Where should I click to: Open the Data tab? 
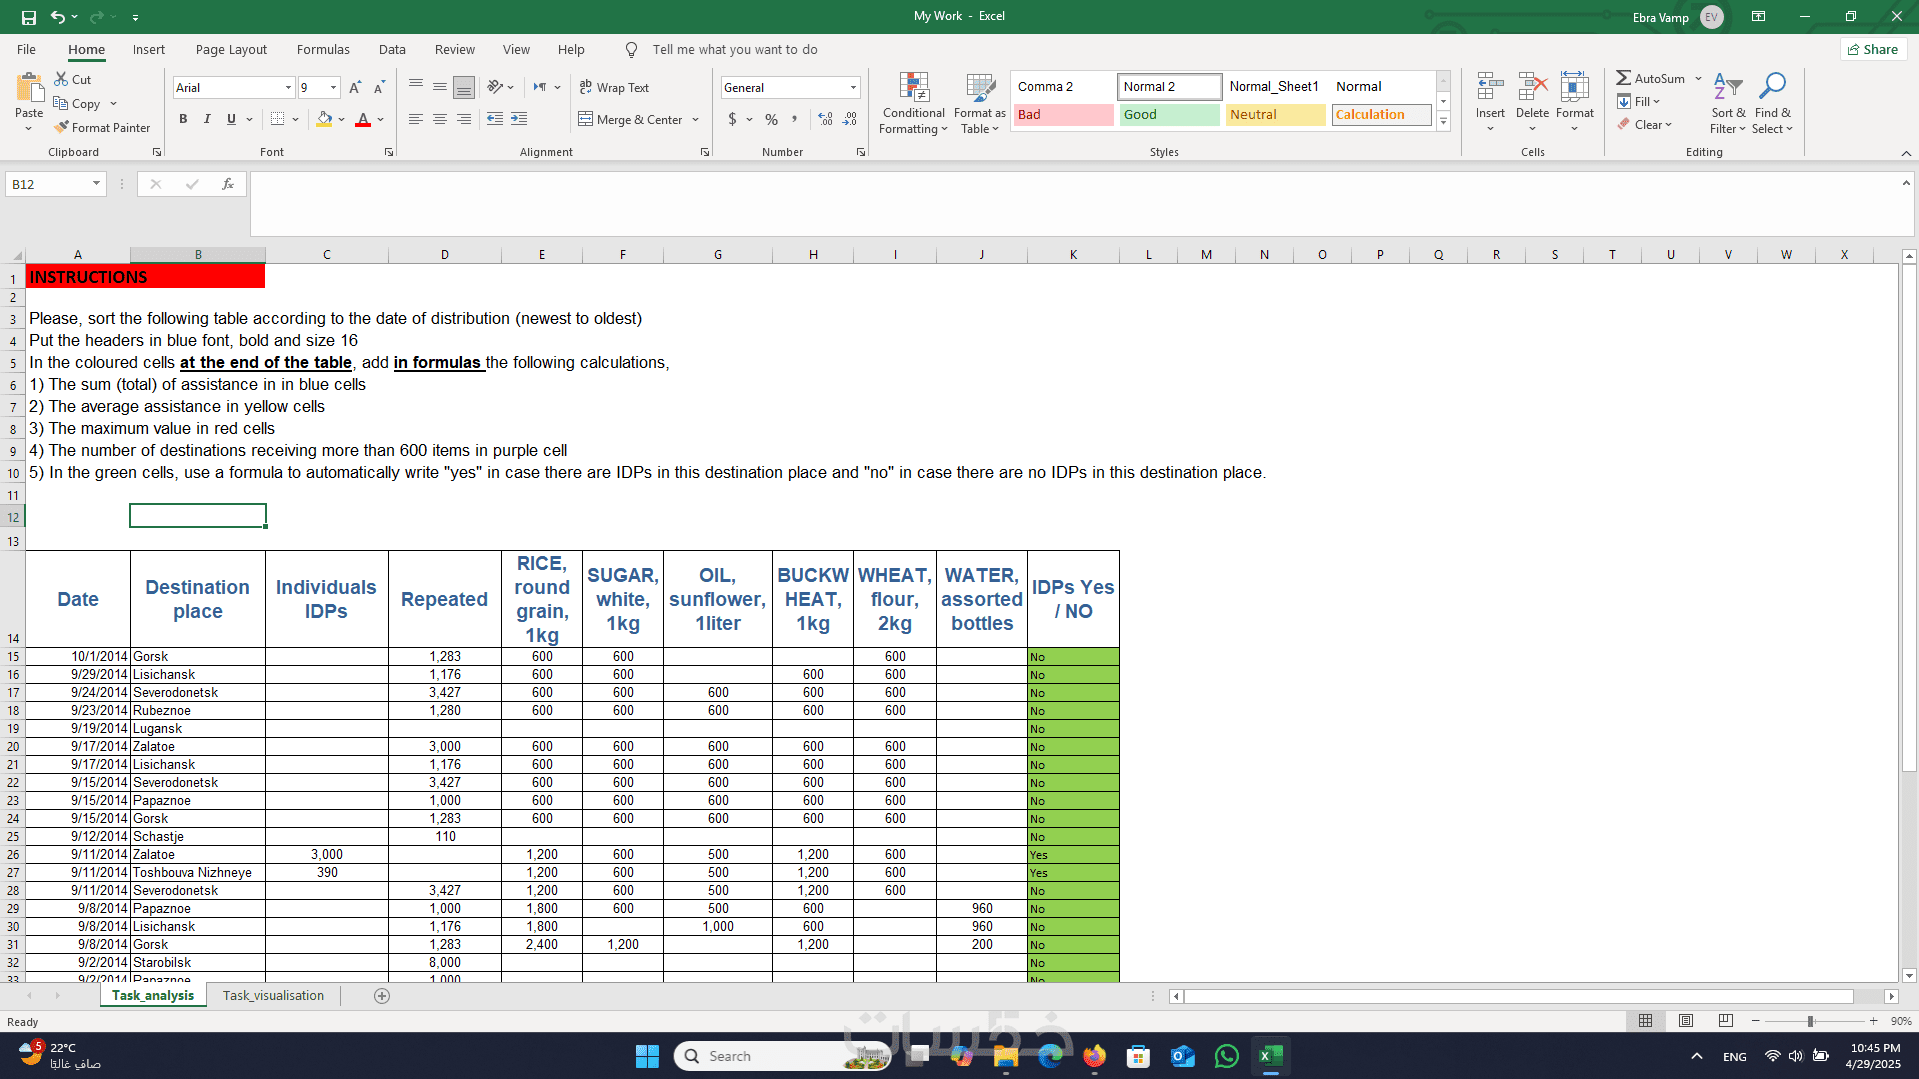click(x=392, y=50)
